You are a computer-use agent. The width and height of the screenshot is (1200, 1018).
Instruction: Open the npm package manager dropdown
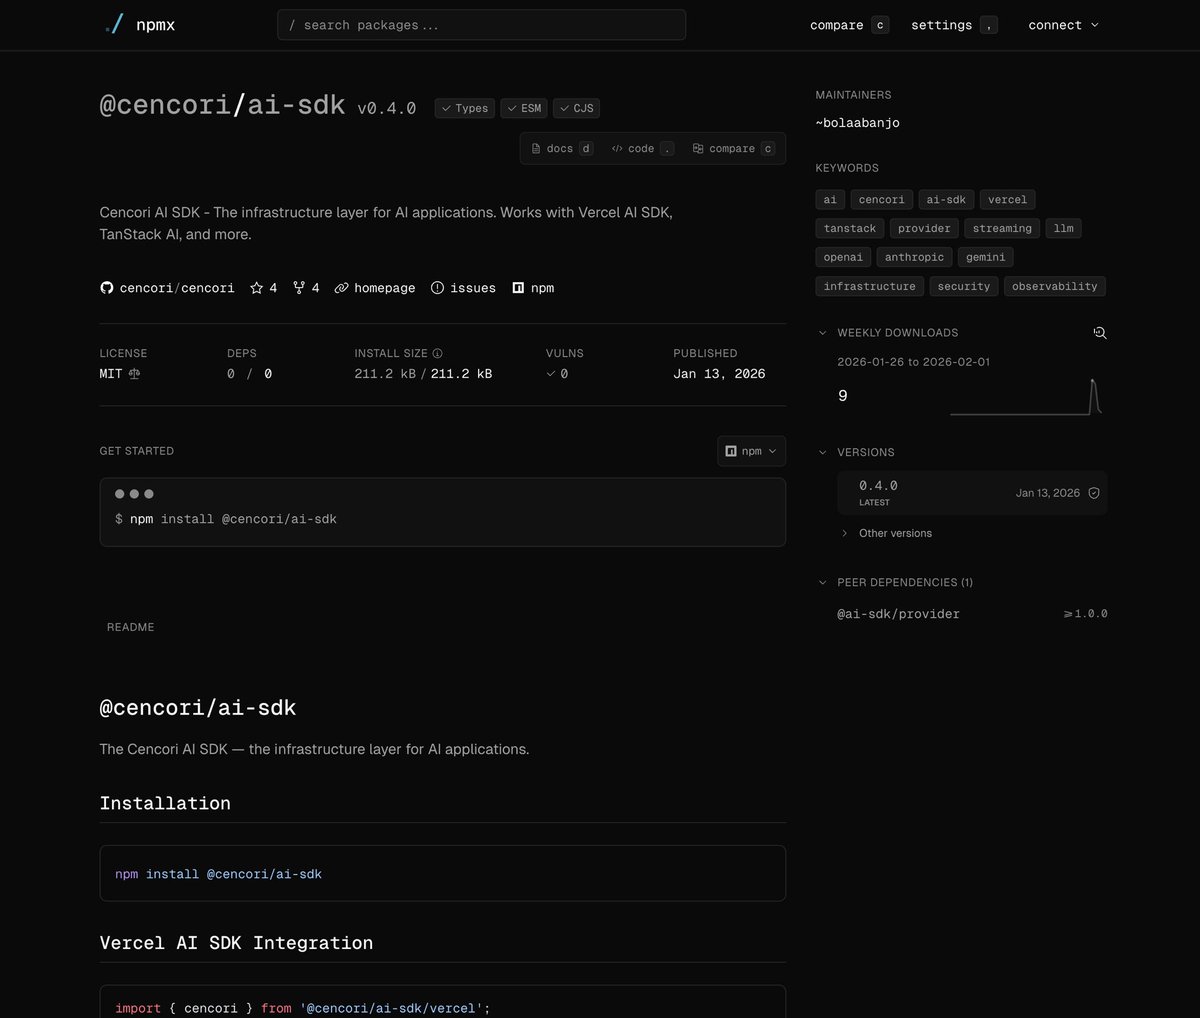click(751, 451)
